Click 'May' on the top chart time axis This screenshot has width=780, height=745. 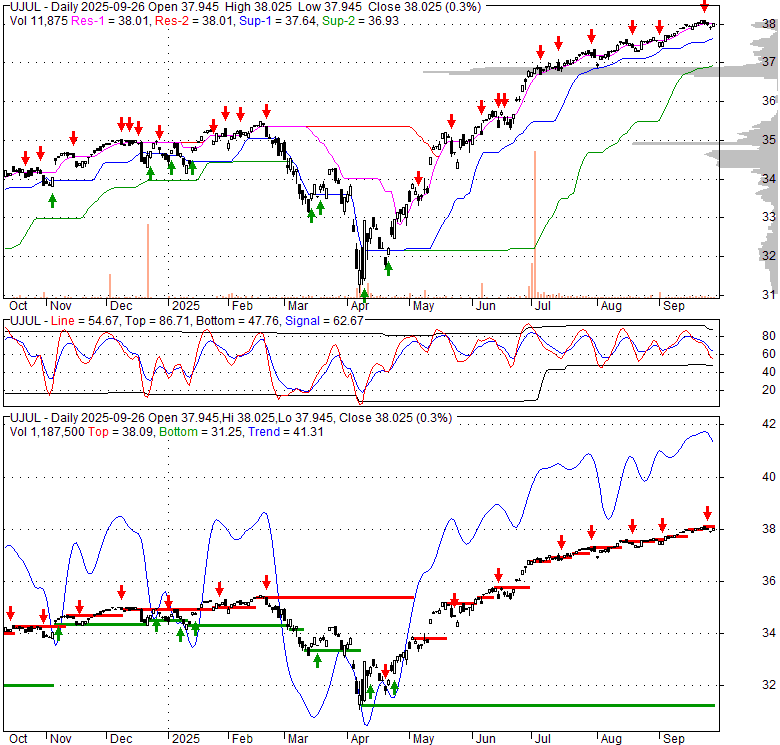click(423, 306)
